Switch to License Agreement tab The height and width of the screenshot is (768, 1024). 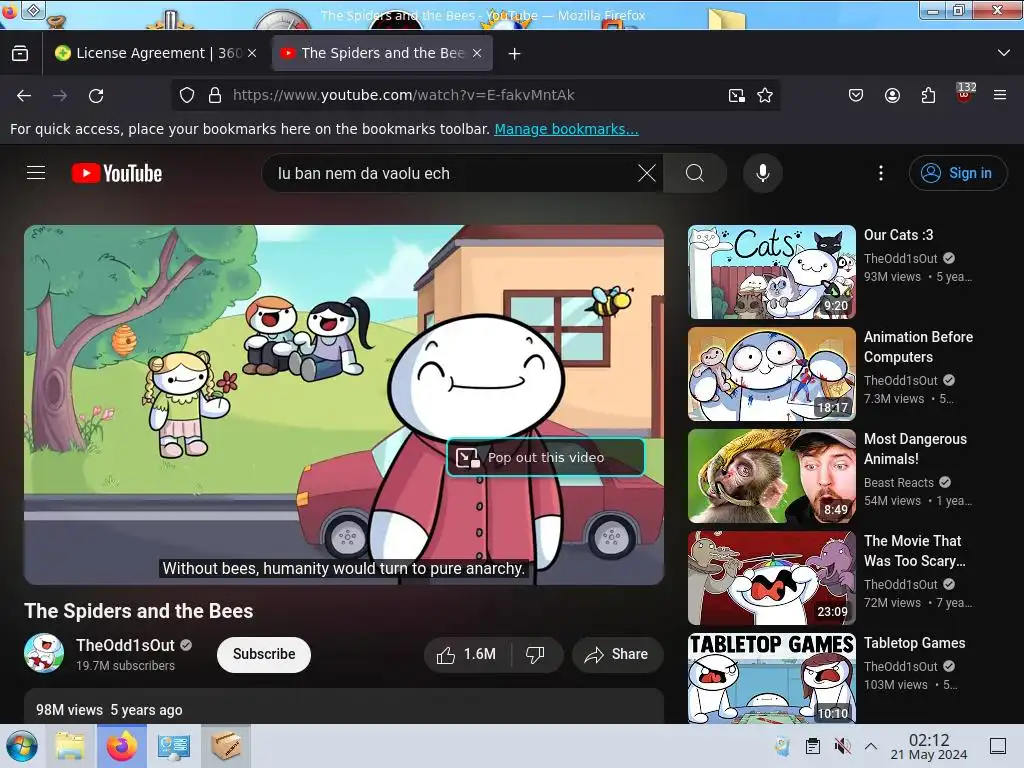(155, 54)
